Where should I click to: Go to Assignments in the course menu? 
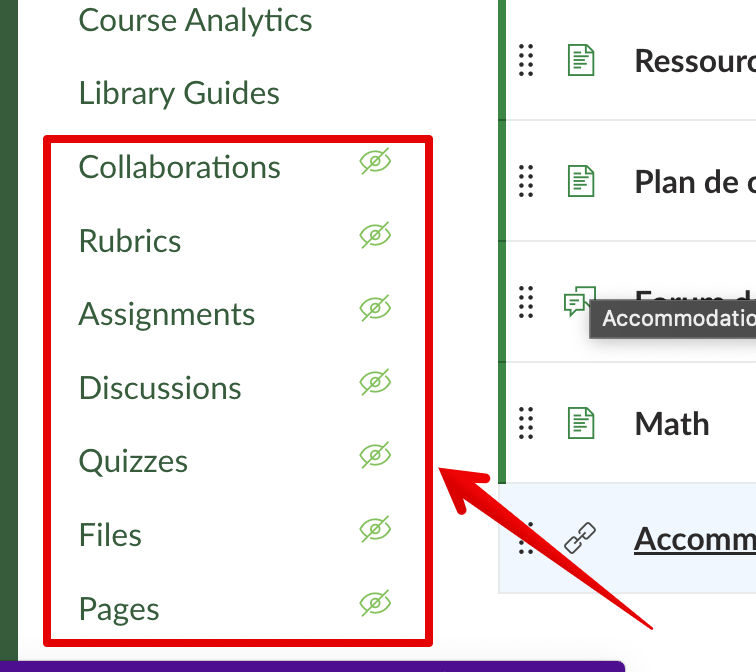167,314
